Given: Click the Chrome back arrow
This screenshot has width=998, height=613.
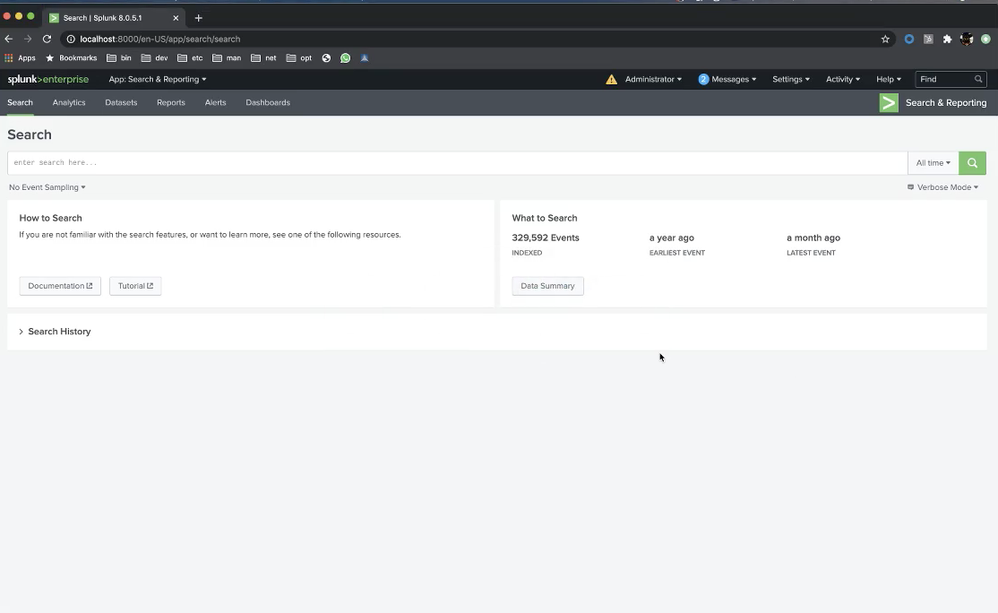Looking at the screenshot, I should tap(9, 39).
